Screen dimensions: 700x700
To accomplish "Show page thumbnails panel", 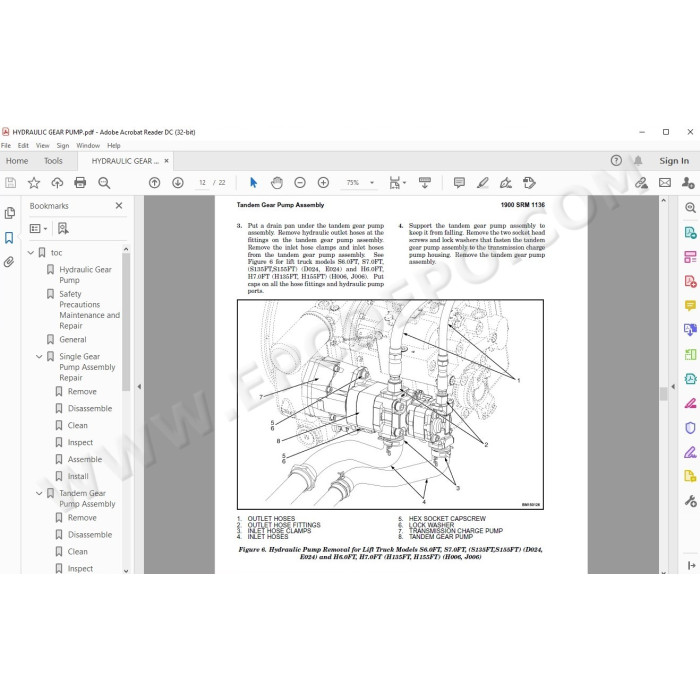I will [9, 213].
